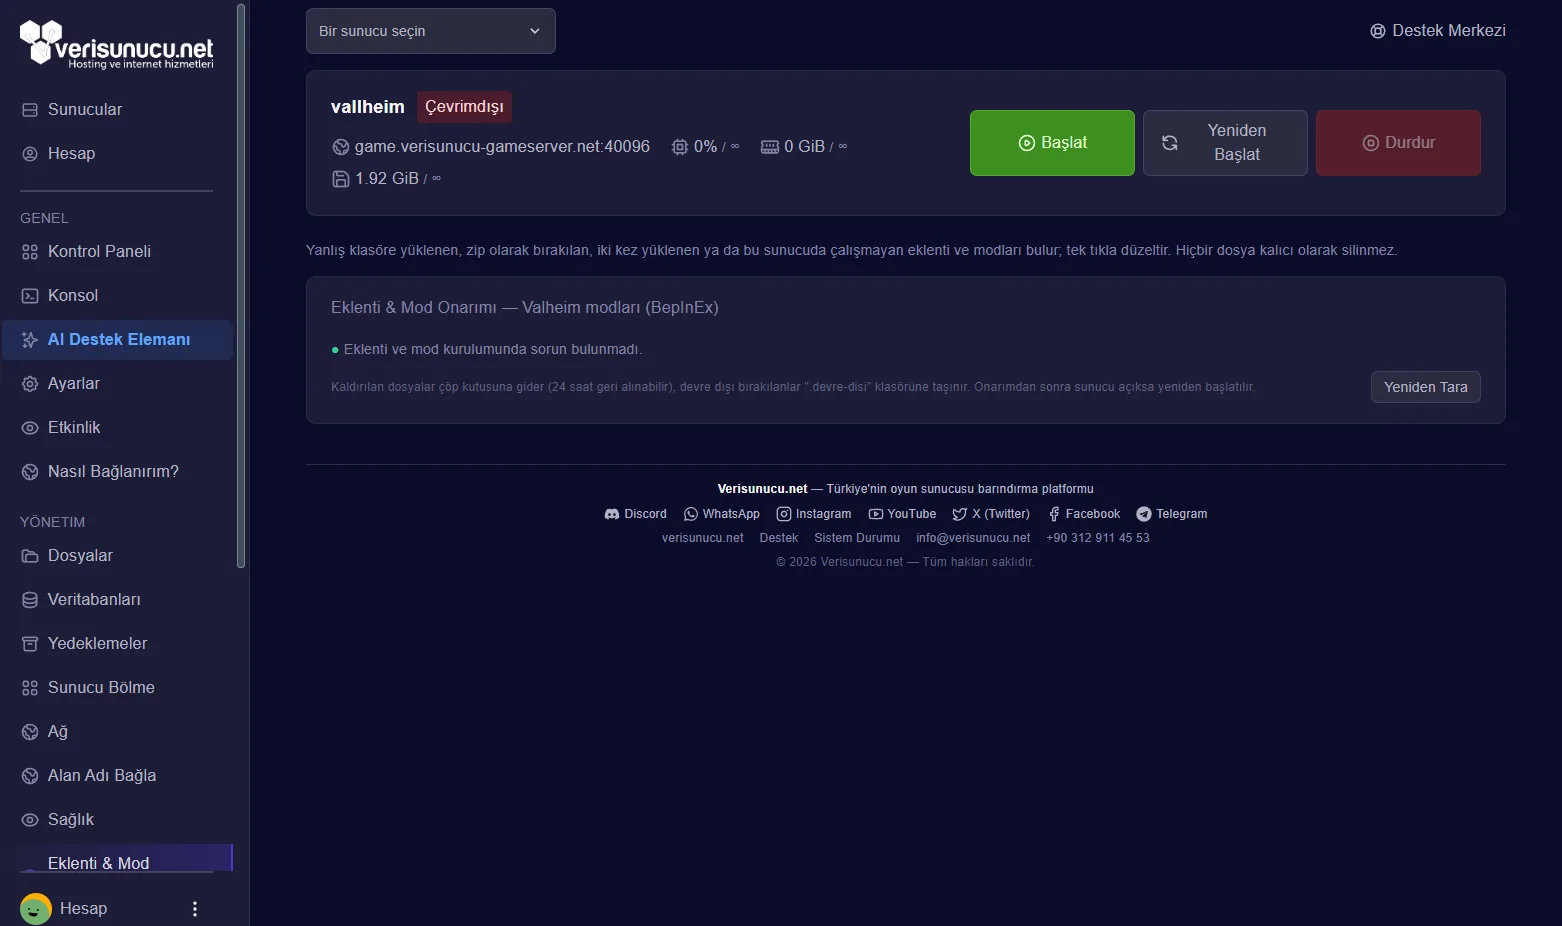Click the Veritabanları database icon

30,600
